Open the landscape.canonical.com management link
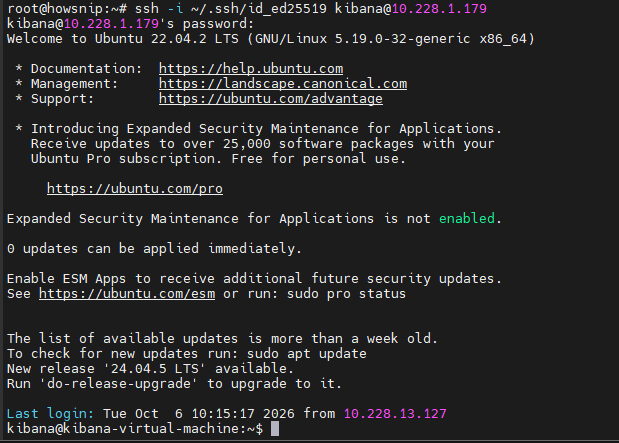The width and height of the screenshot is (619, 443). 283,84
